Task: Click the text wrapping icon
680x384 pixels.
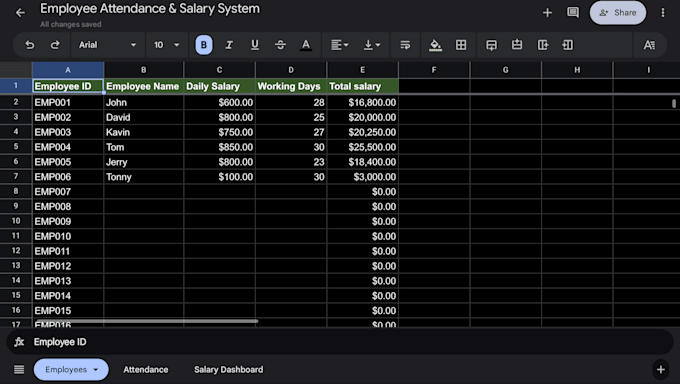Action: (x=405, y=45)
